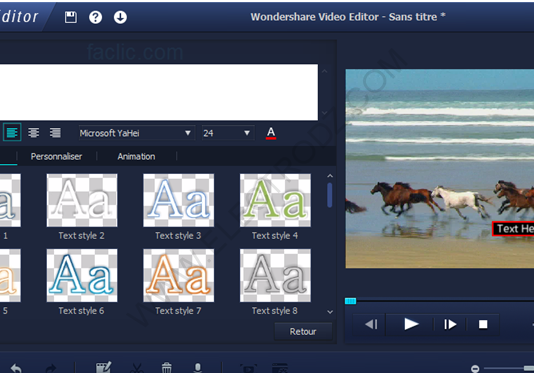Step to the next frame
534x375 pixels.
pos(450,324)
